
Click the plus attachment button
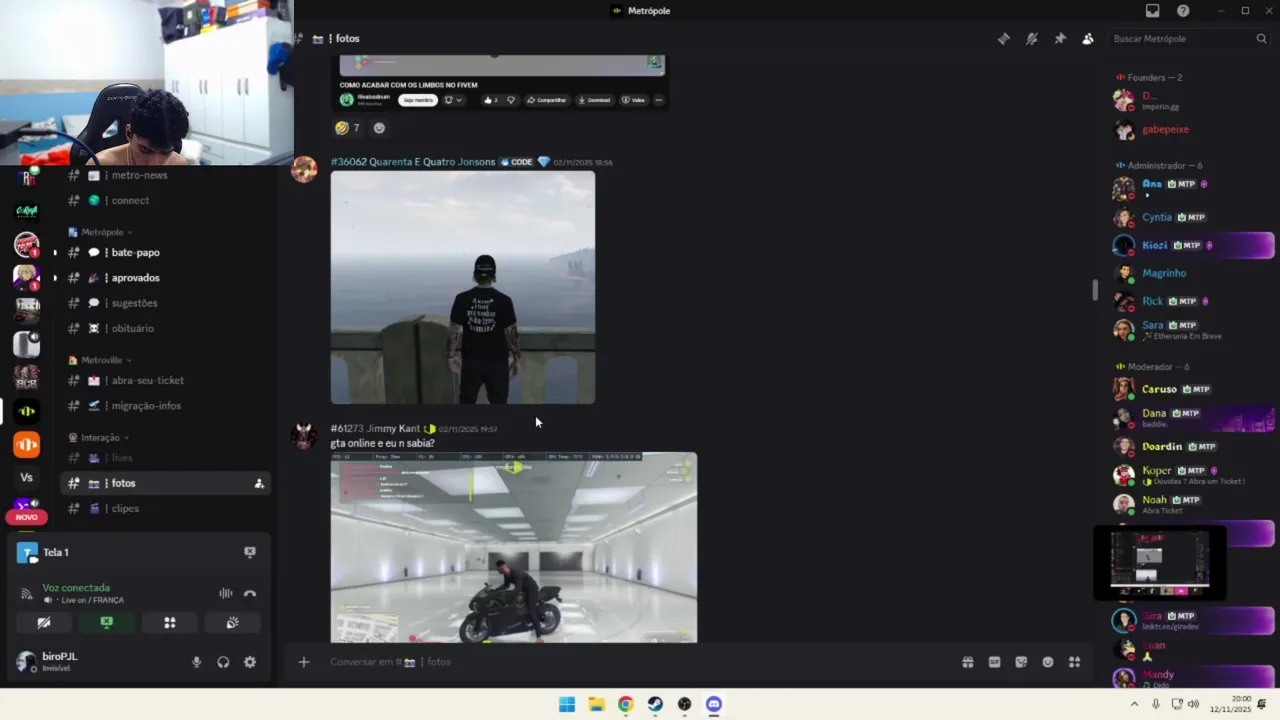(304, 662)
